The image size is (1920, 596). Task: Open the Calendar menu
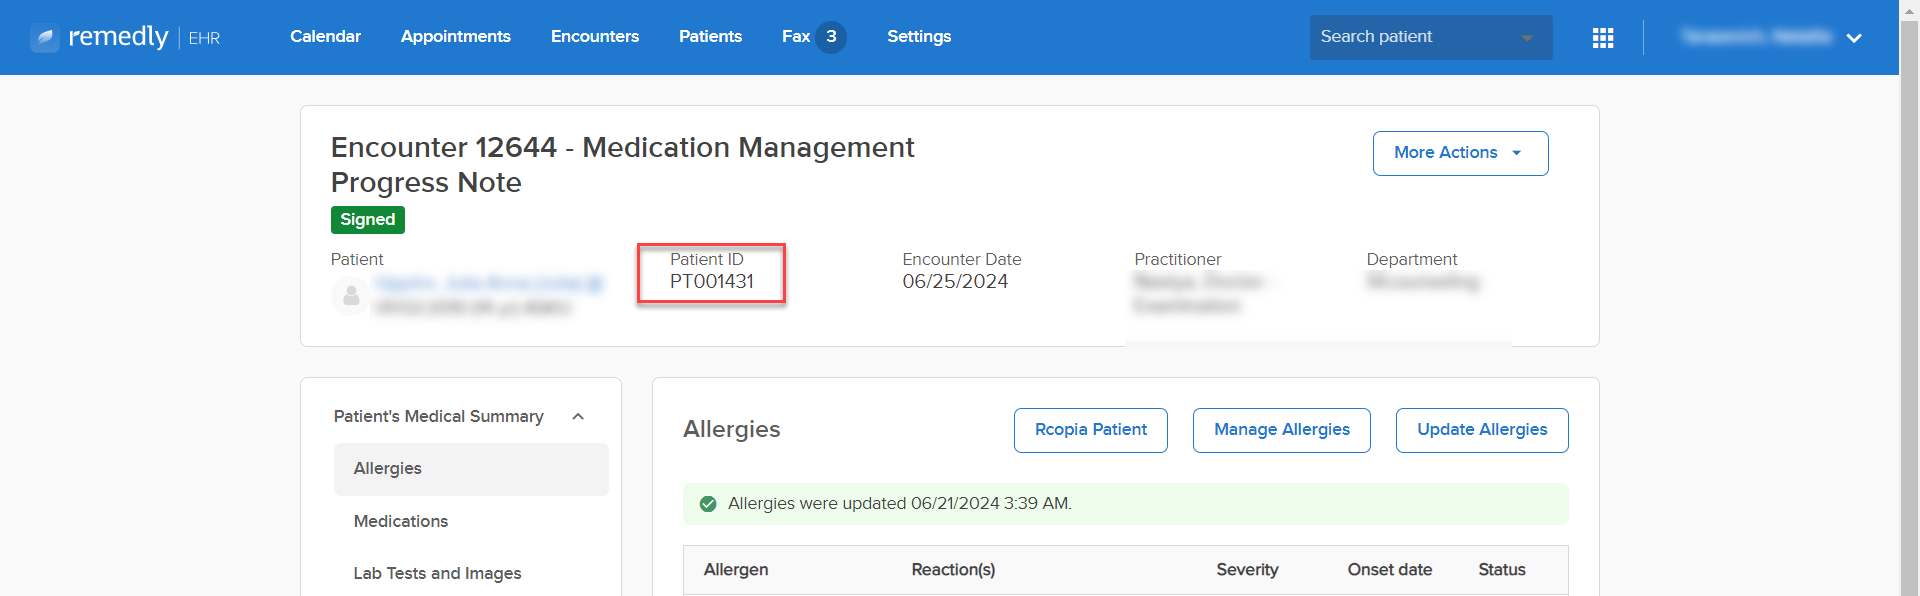point(325,36)
